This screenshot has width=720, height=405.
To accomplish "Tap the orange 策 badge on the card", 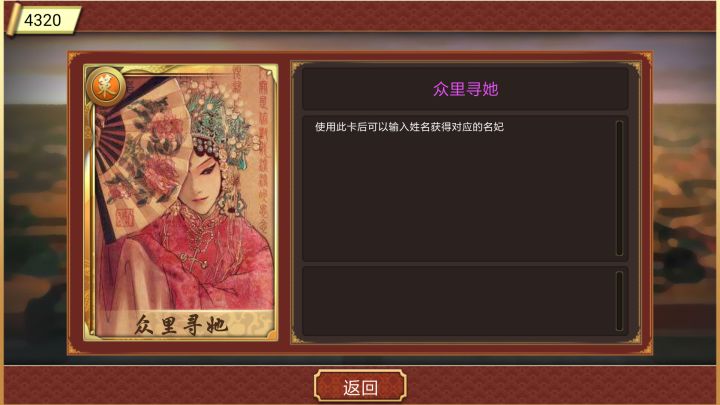I will tap(105, 87).
